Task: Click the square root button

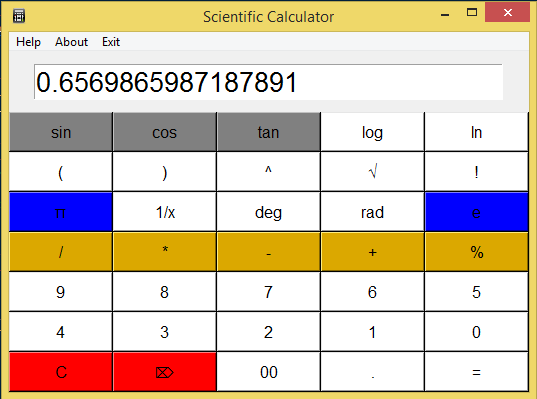Action: point(372,172)
